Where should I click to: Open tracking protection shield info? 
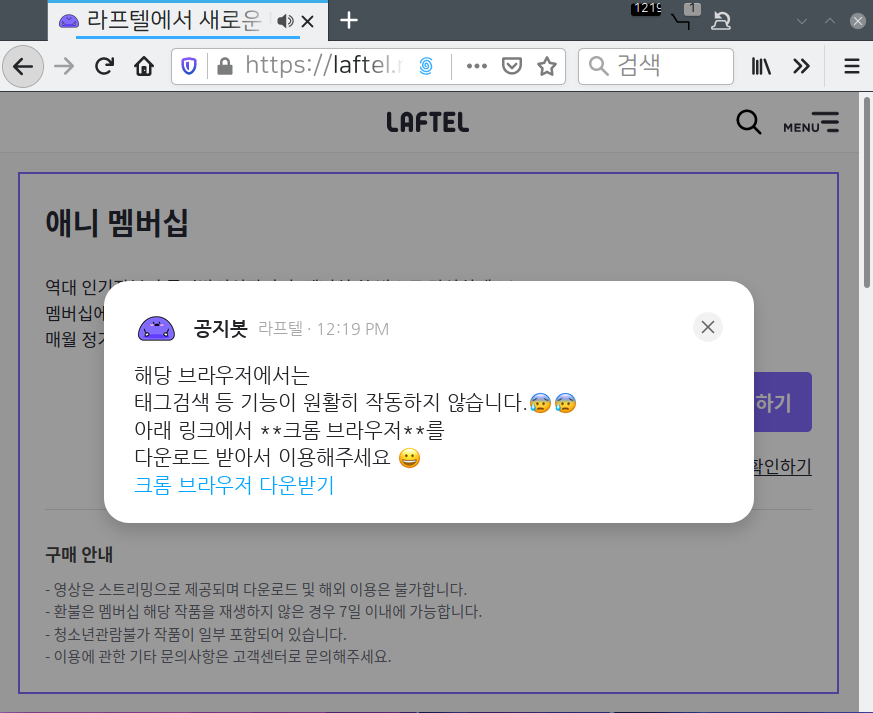pos(189,67)
